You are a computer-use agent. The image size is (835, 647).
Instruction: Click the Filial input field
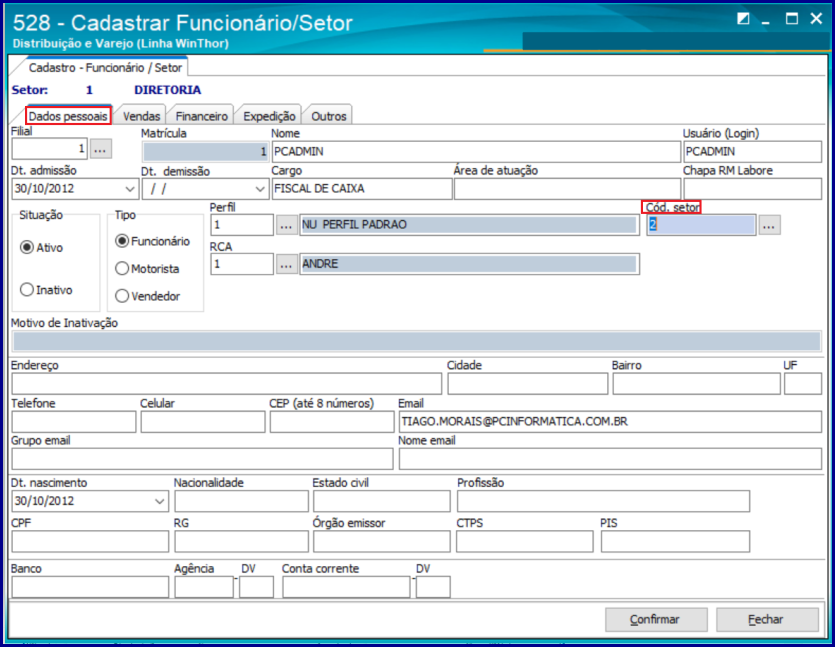[50, 149]
